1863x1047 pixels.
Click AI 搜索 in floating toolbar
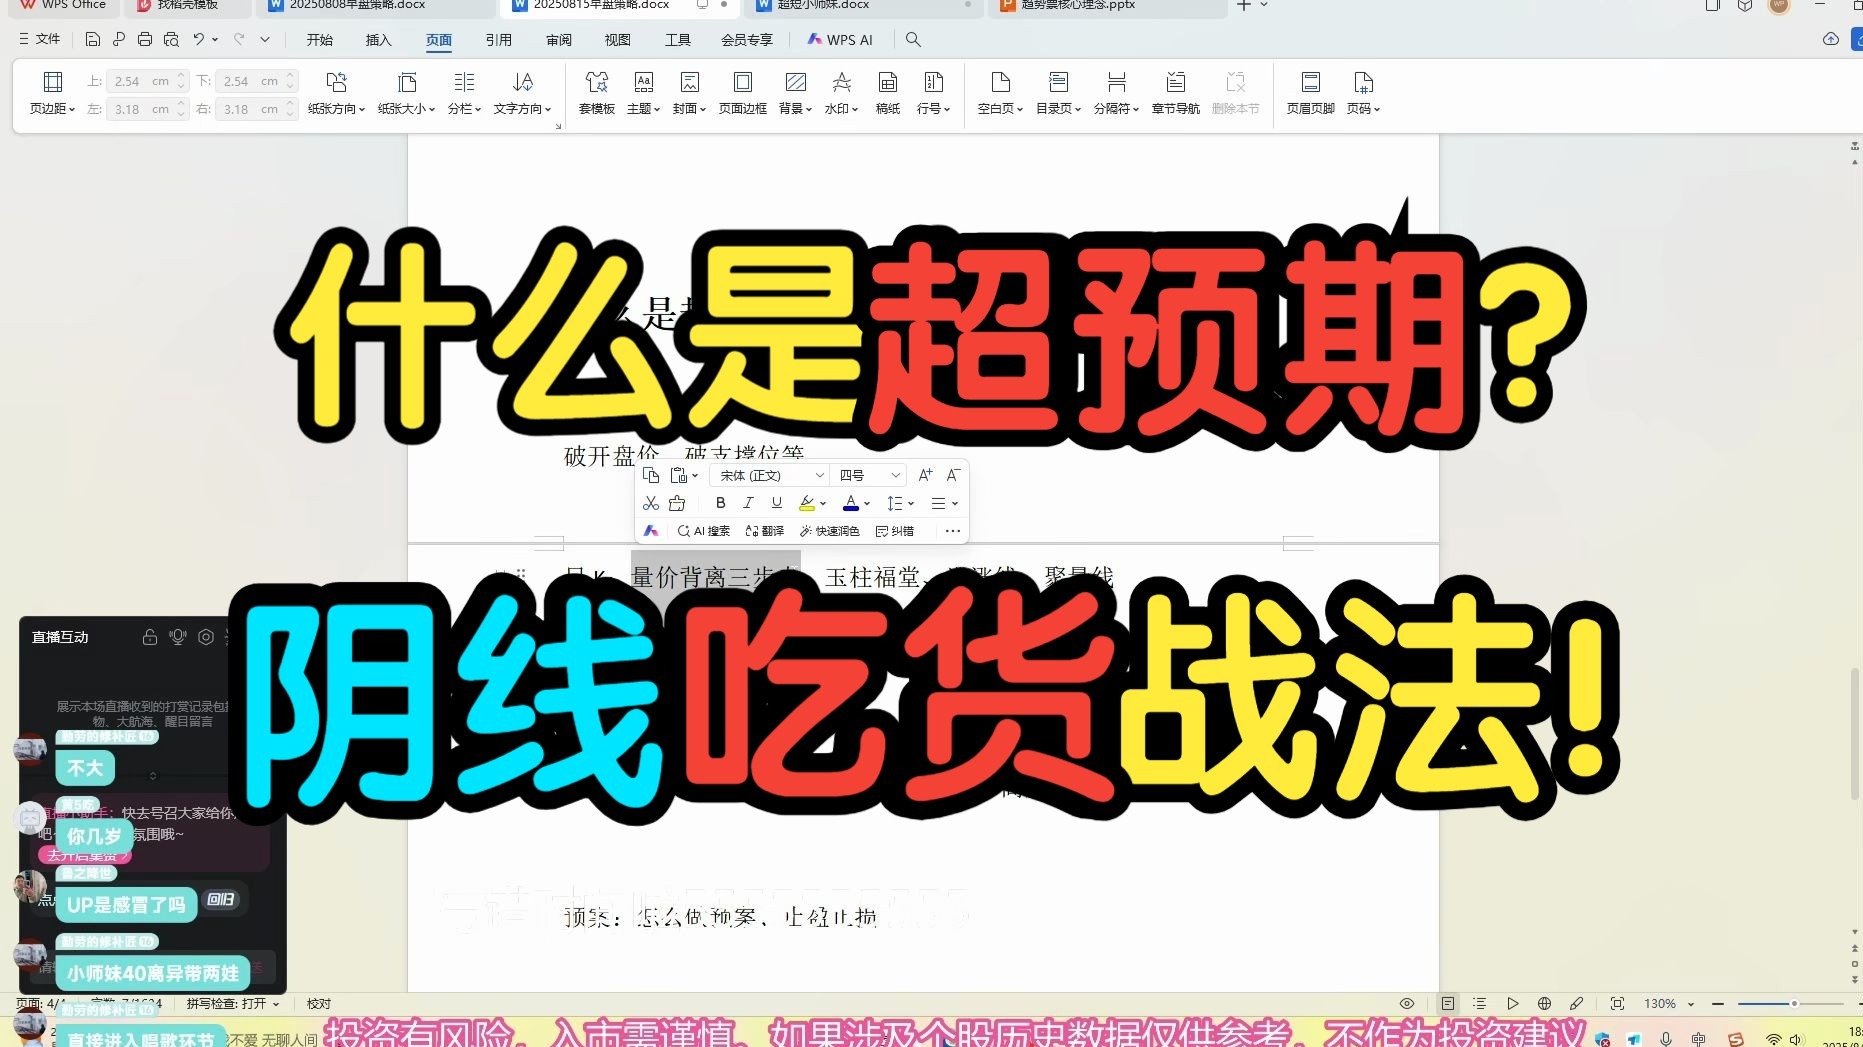[704, 531]
